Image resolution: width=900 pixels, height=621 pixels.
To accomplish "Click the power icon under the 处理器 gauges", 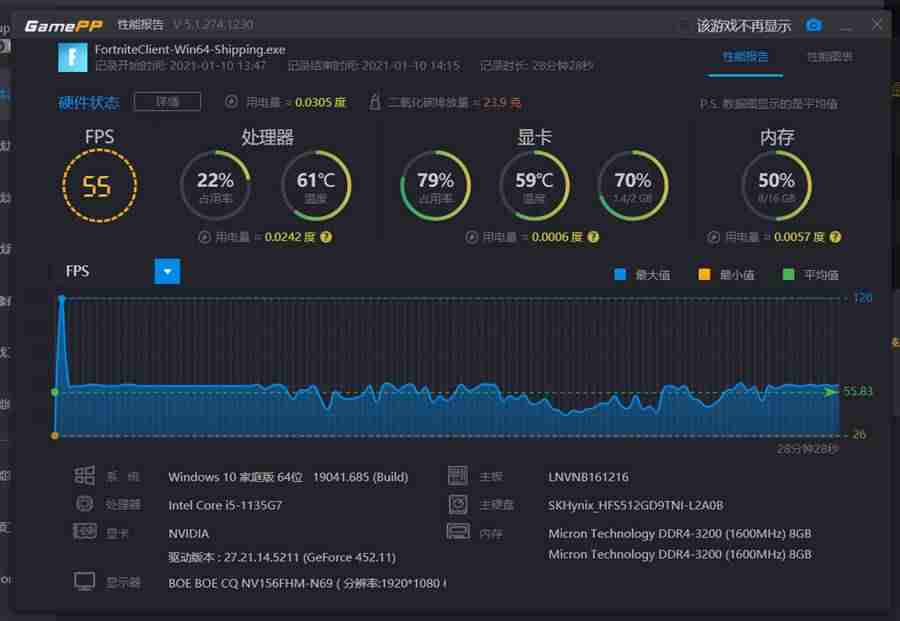I will [204, 237].
